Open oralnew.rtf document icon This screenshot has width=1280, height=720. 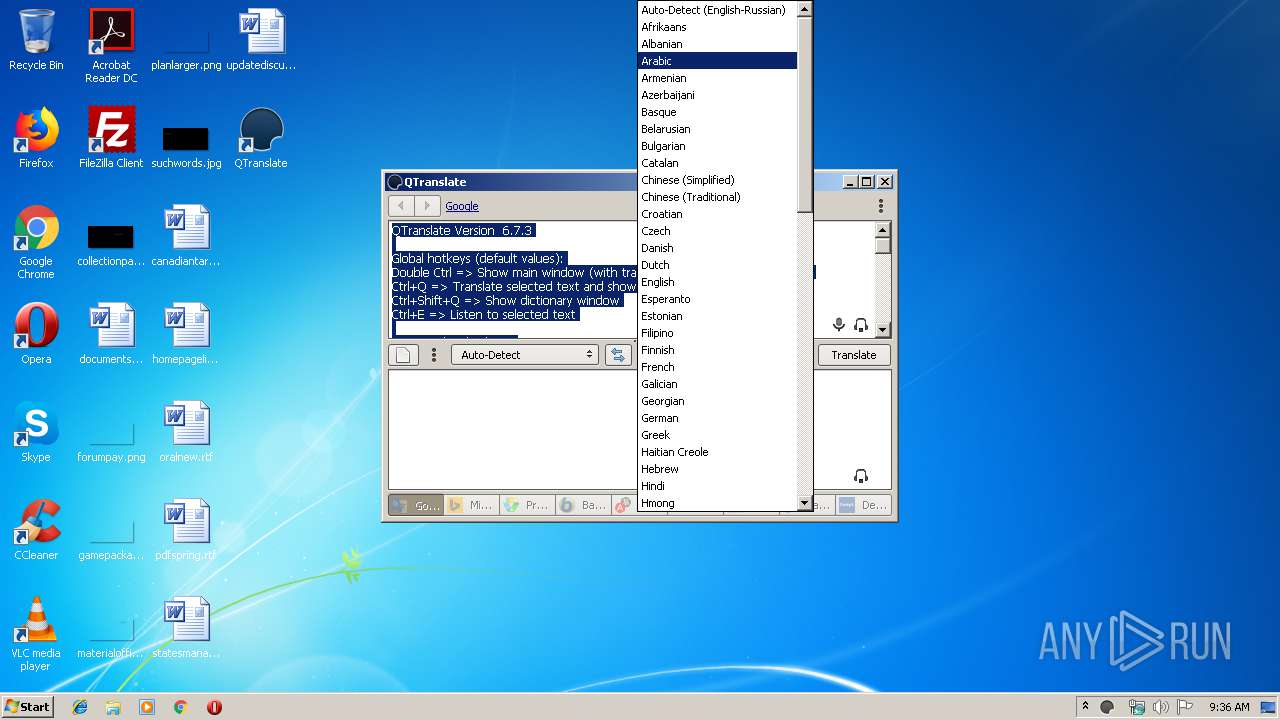point(186,432)
